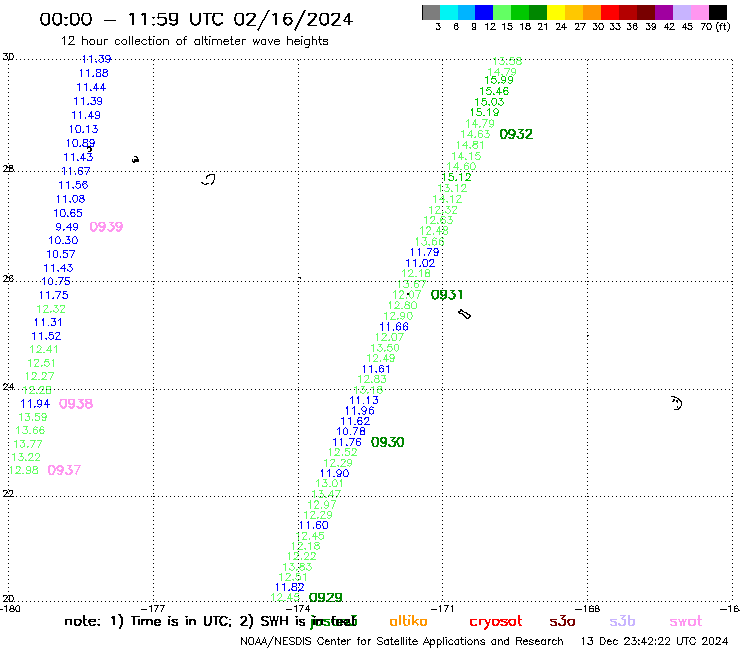This screenshot has height=650, width=740.
Task: Click the wave height value '11.31'
Action: click(48, 322)
